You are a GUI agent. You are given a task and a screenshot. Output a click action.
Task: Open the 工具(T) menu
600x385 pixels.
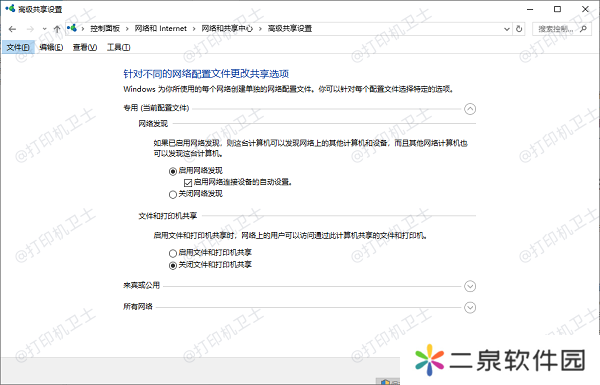coord(118,47)
